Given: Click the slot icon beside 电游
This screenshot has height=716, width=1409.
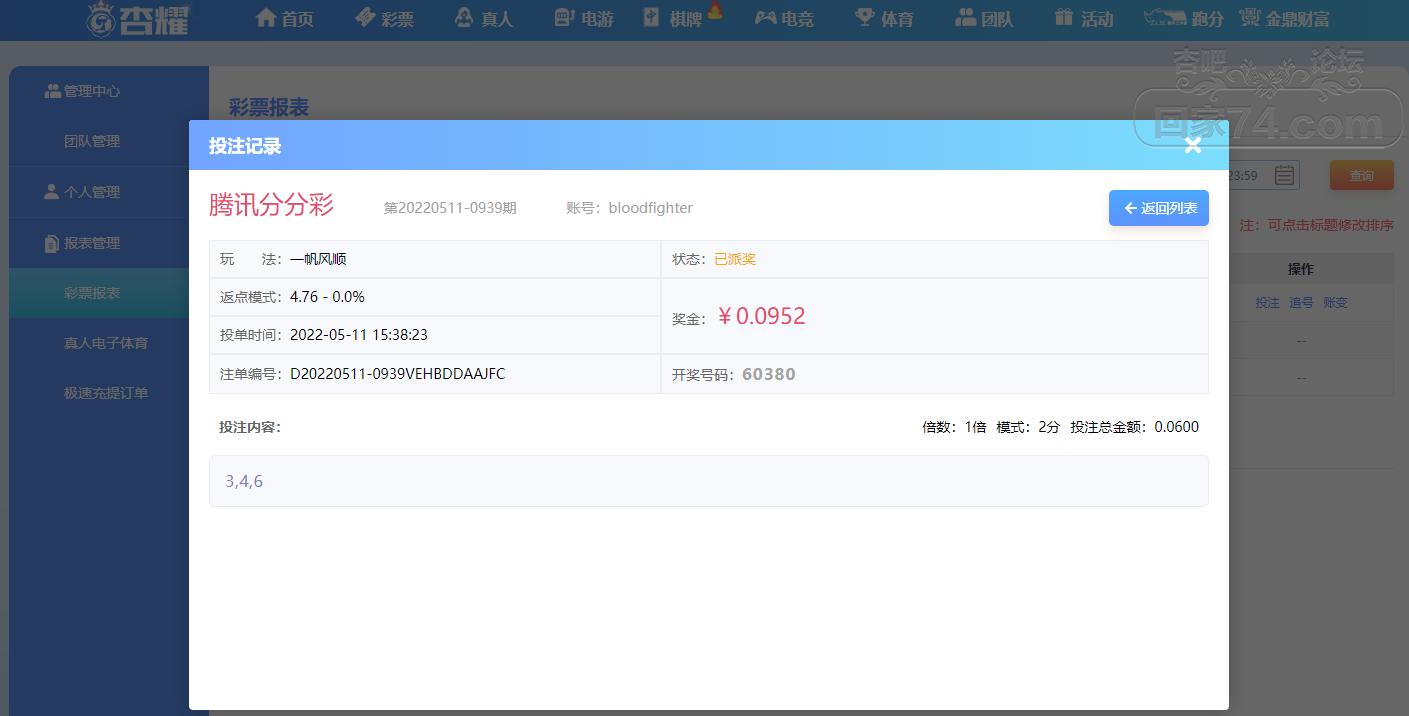Looking at the screenshot, I should tap(564, 17).
